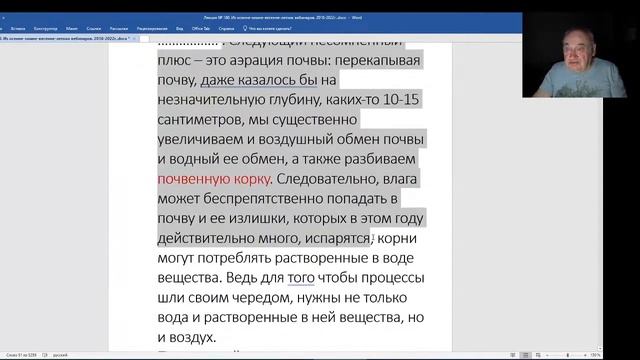Click the zoom in plus button
Screen dimensions: 640x360
tap(585, 355)
